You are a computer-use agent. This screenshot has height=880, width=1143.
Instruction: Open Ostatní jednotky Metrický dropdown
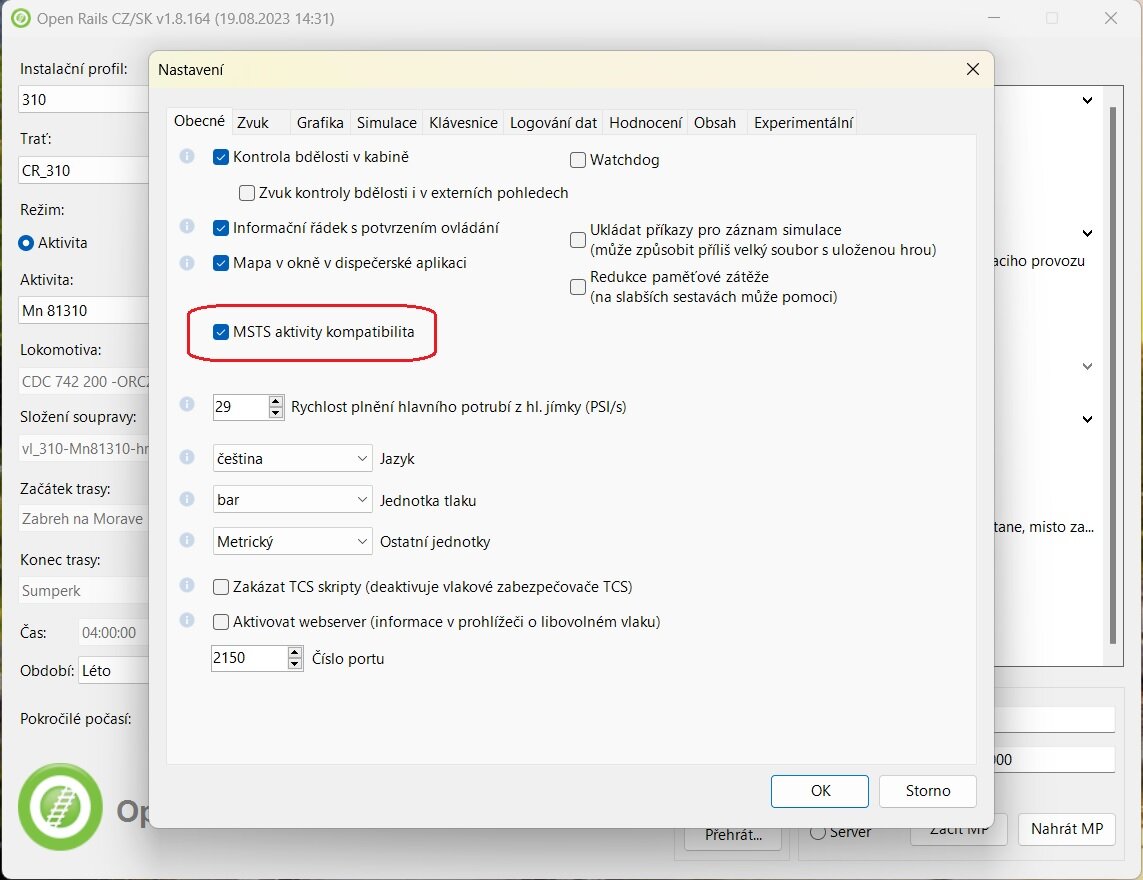pos(292,541)
